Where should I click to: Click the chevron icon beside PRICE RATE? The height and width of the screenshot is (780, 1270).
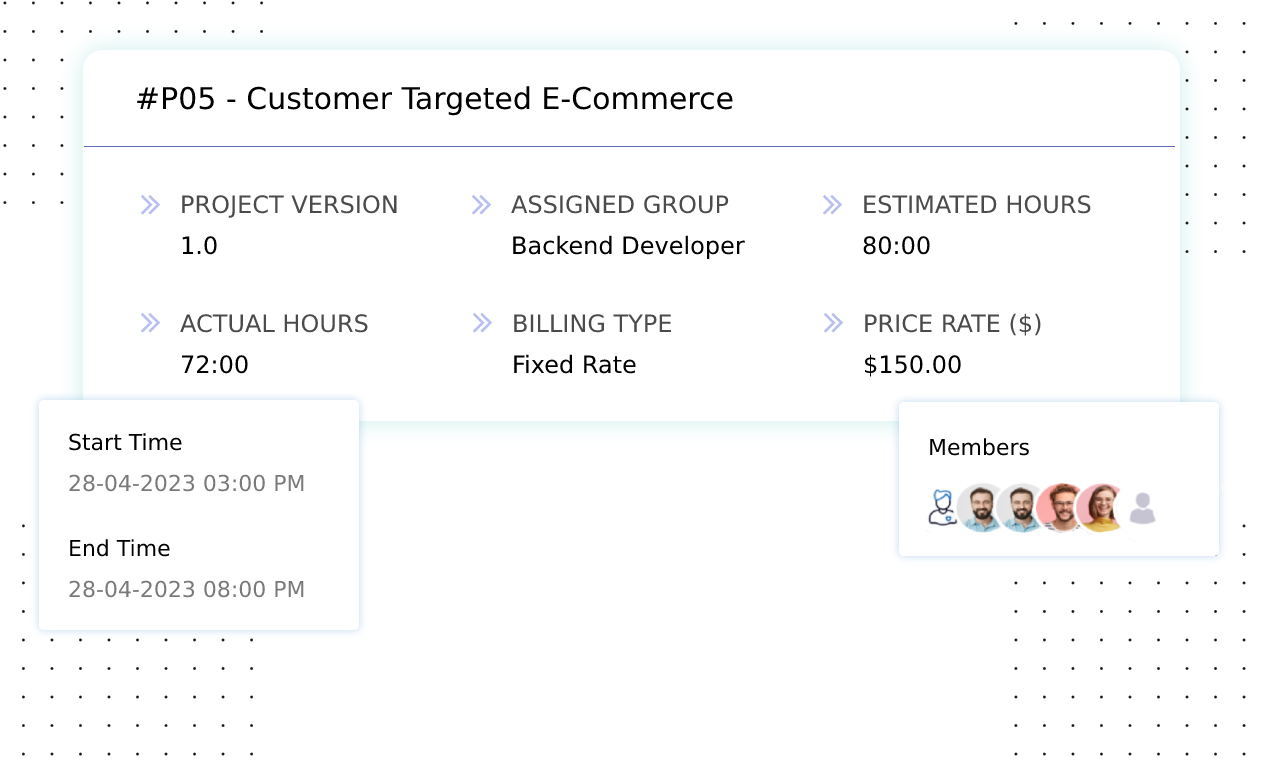point(832,323)
